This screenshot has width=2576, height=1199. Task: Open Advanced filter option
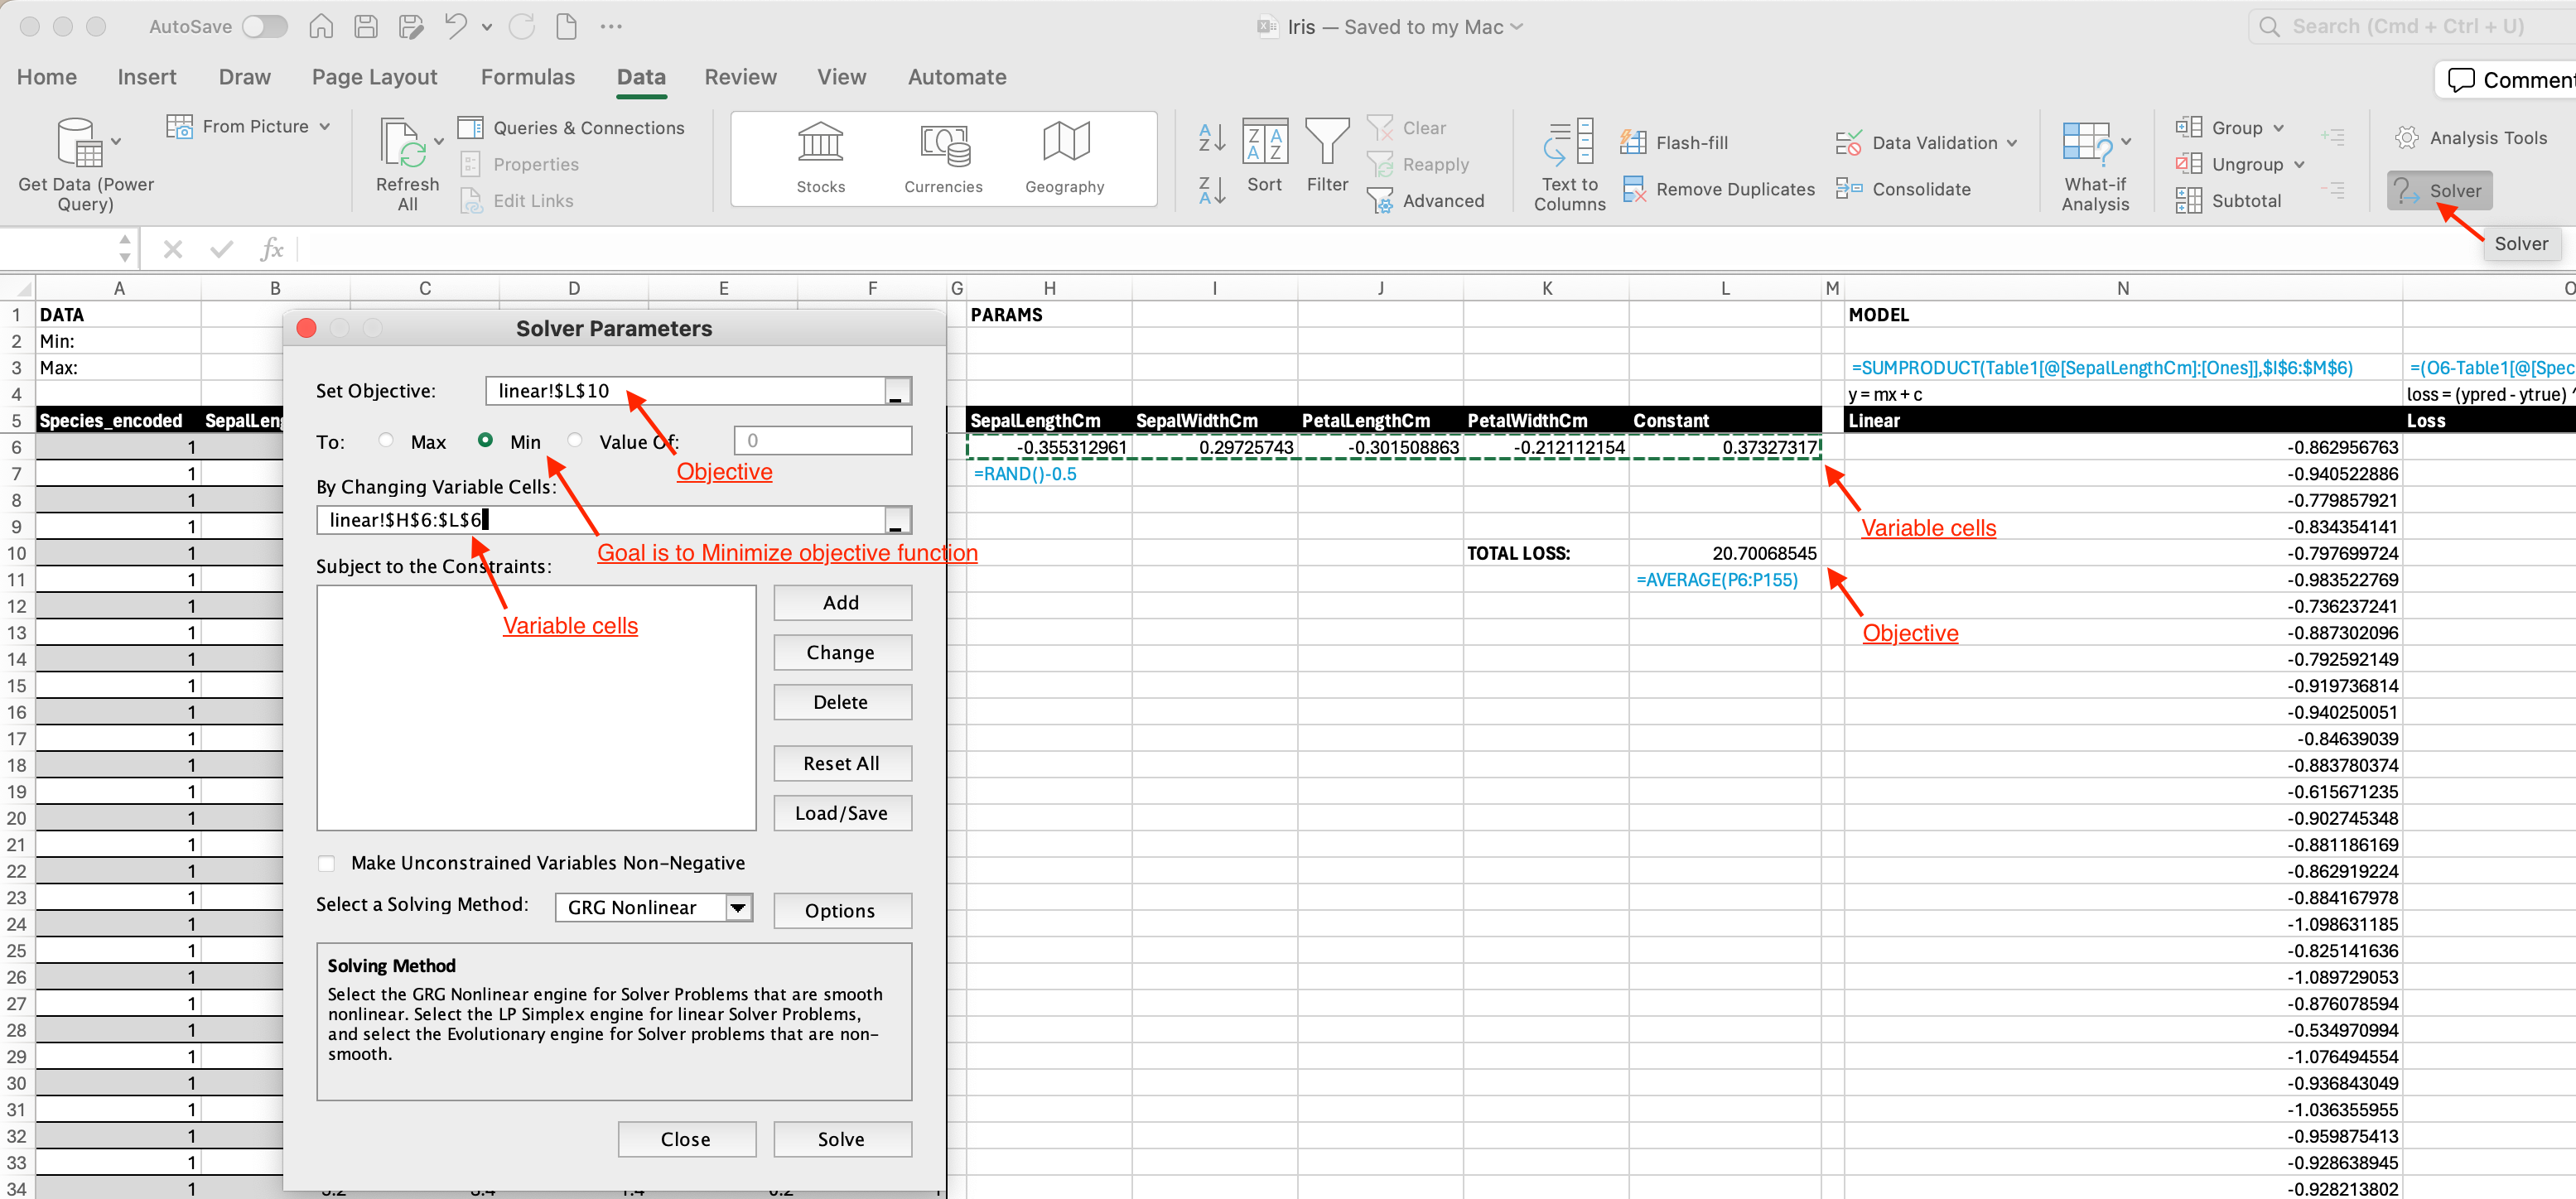click(x=1426, y=200)
